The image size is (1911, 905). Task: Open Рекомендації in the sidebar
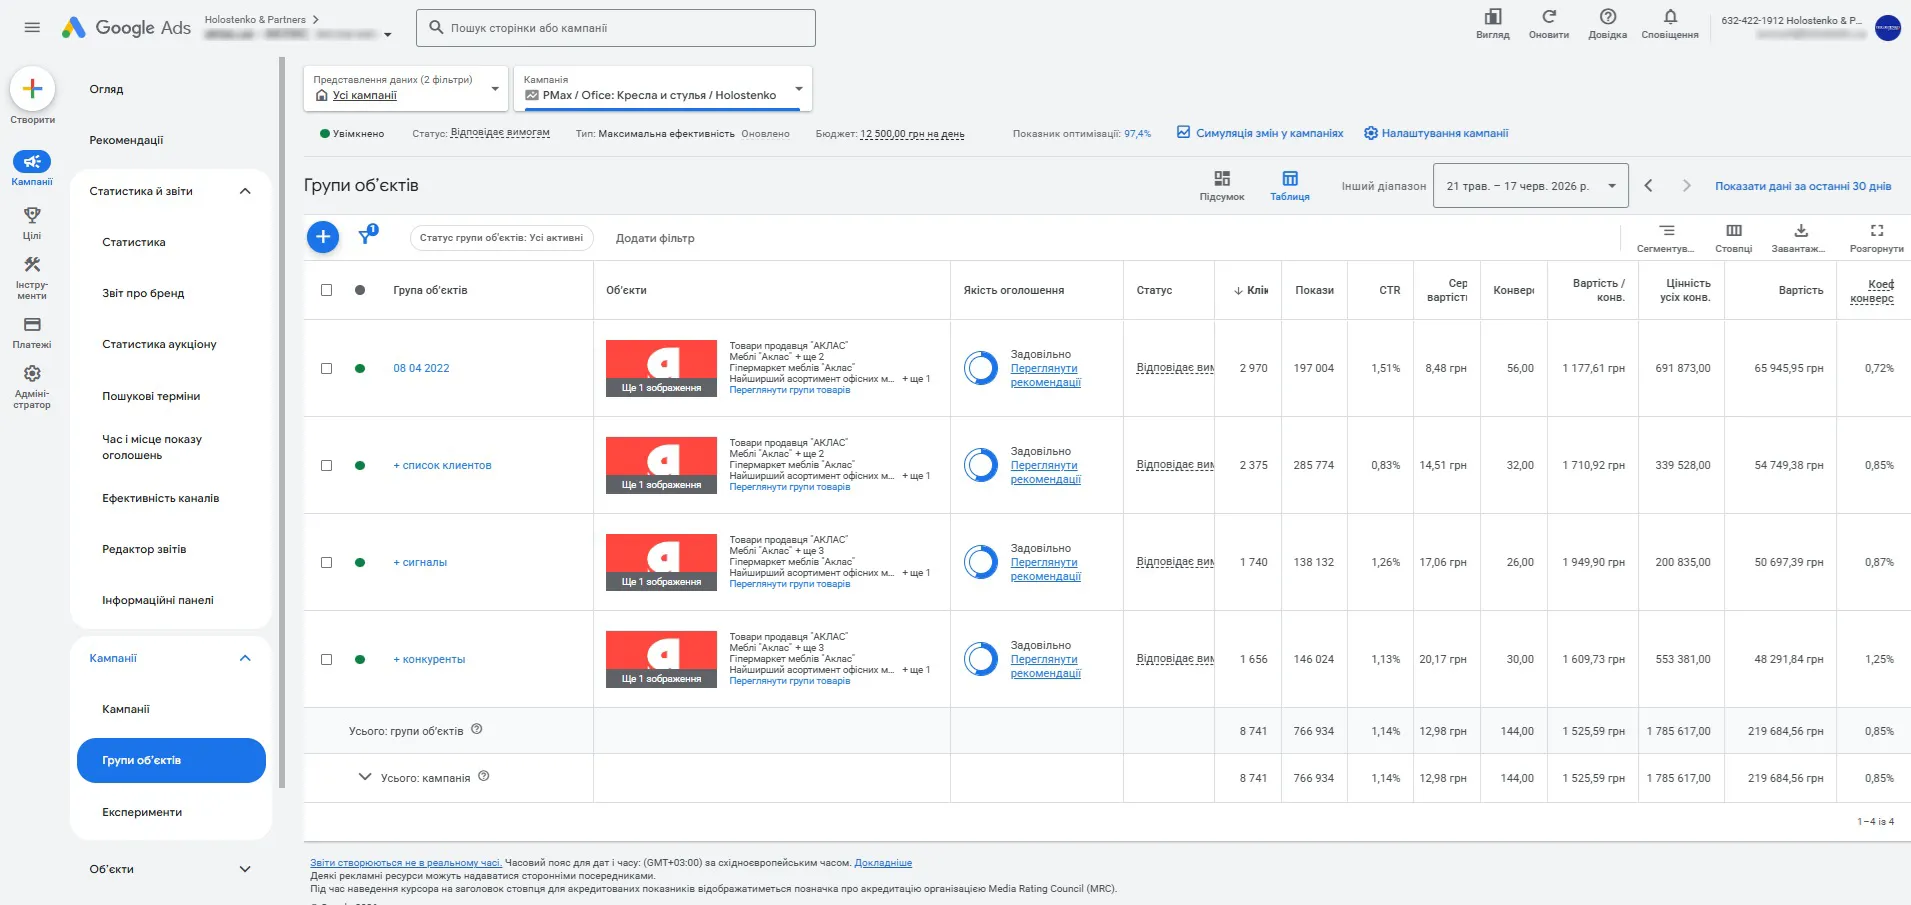pyautogui.click(x=126, y=140)
